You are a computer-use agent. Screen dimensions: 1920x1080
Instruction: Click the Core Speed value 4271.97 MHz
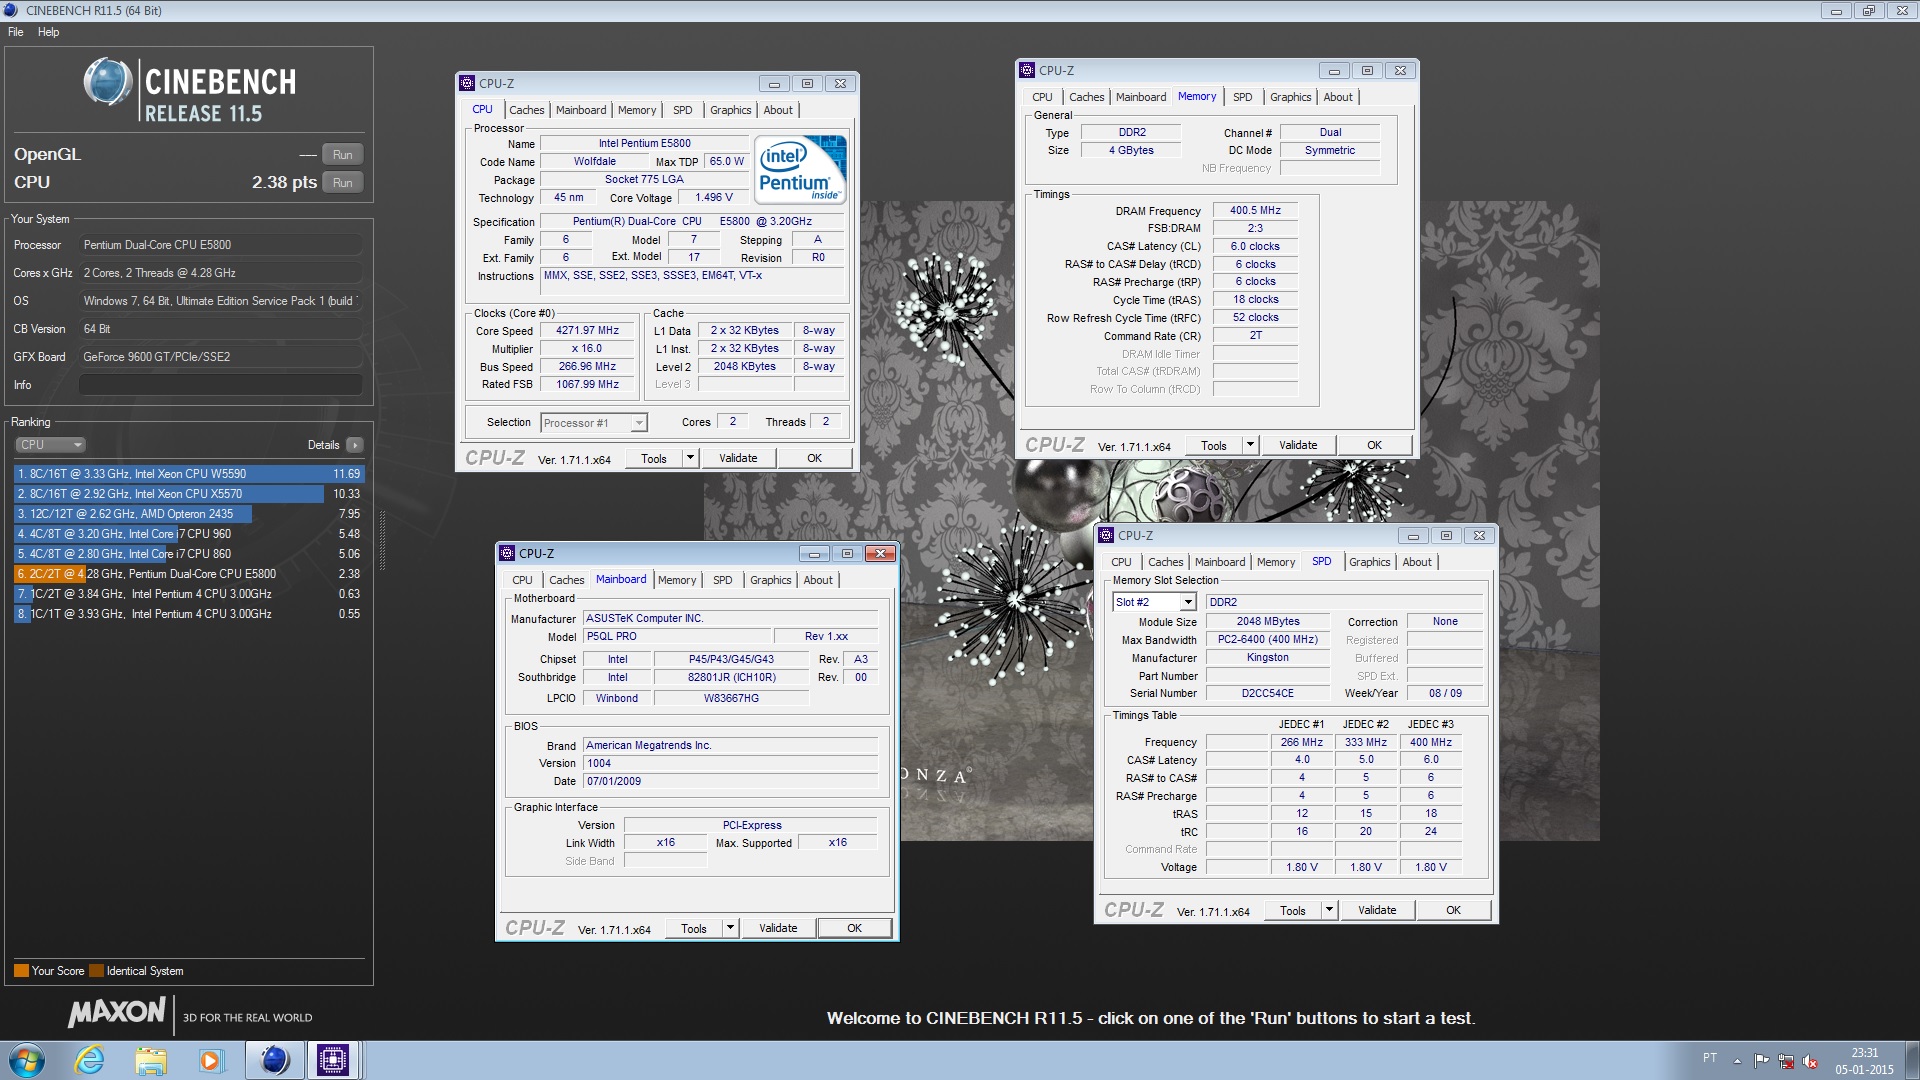pos(587,331)
